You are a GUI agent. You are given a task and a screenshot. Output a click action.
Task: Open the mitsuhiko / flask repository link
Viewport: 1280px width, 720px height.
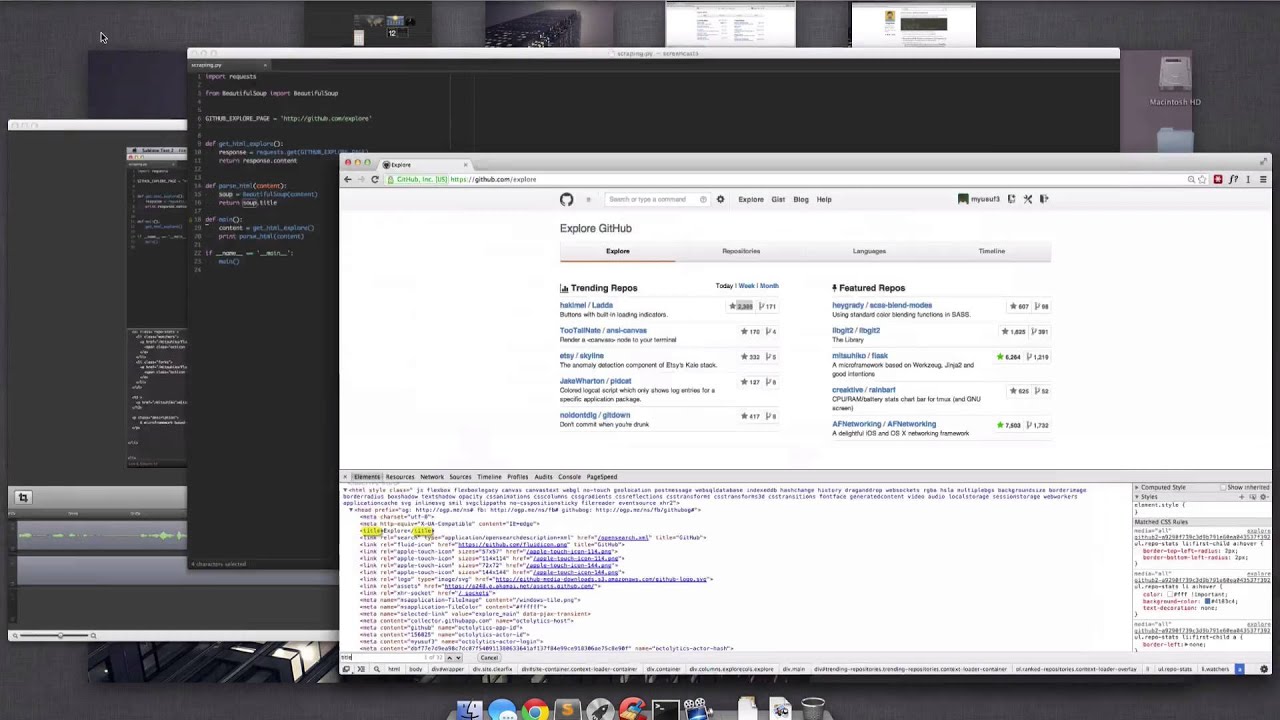(860, 356)
